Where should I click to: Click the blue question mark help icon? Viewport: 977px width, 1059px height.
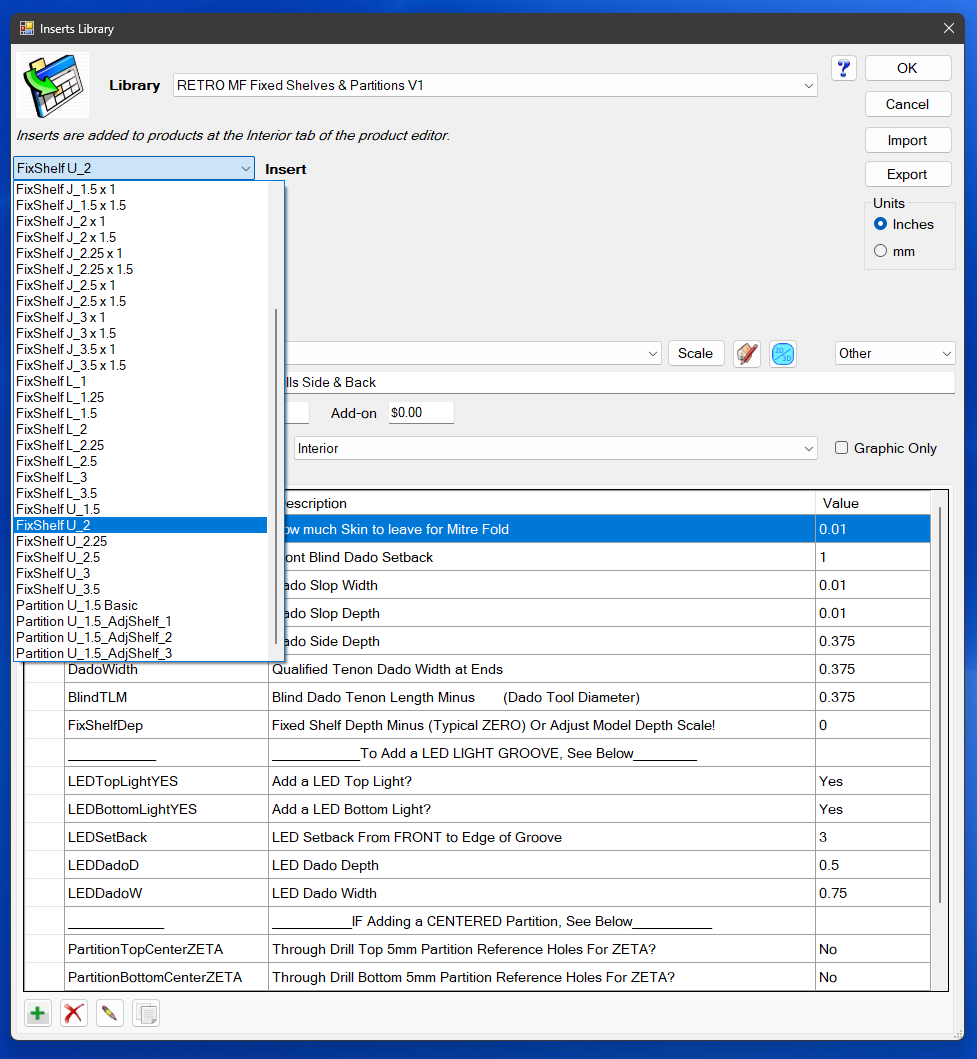[844, 68]
